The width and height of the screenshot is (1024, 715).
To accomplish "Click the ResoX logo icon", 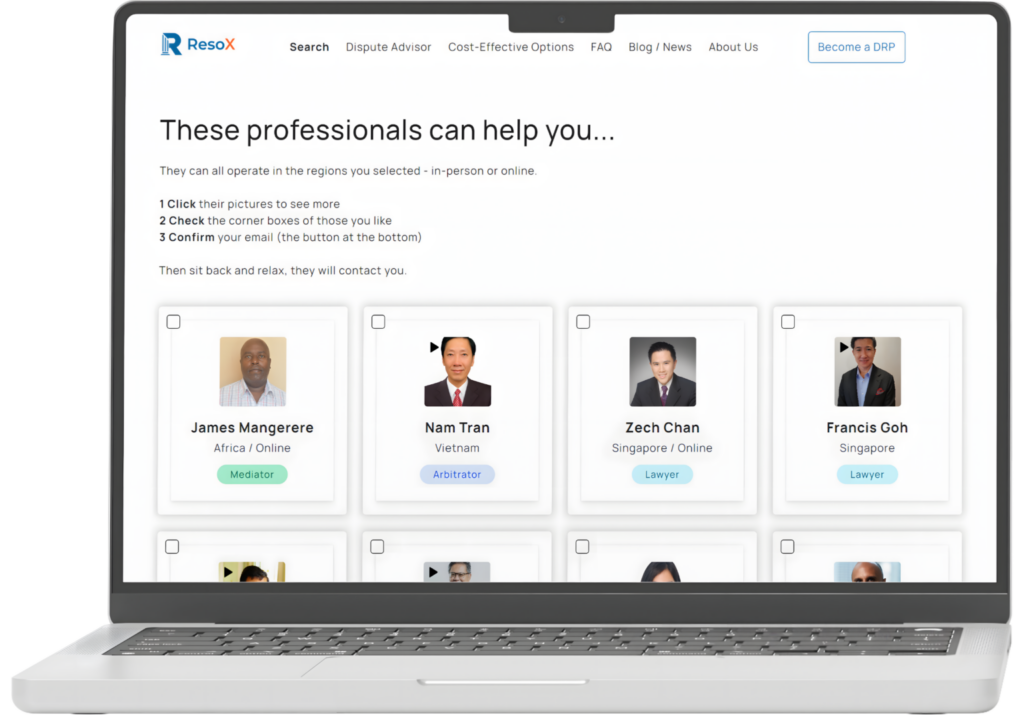I will (172, 44).
